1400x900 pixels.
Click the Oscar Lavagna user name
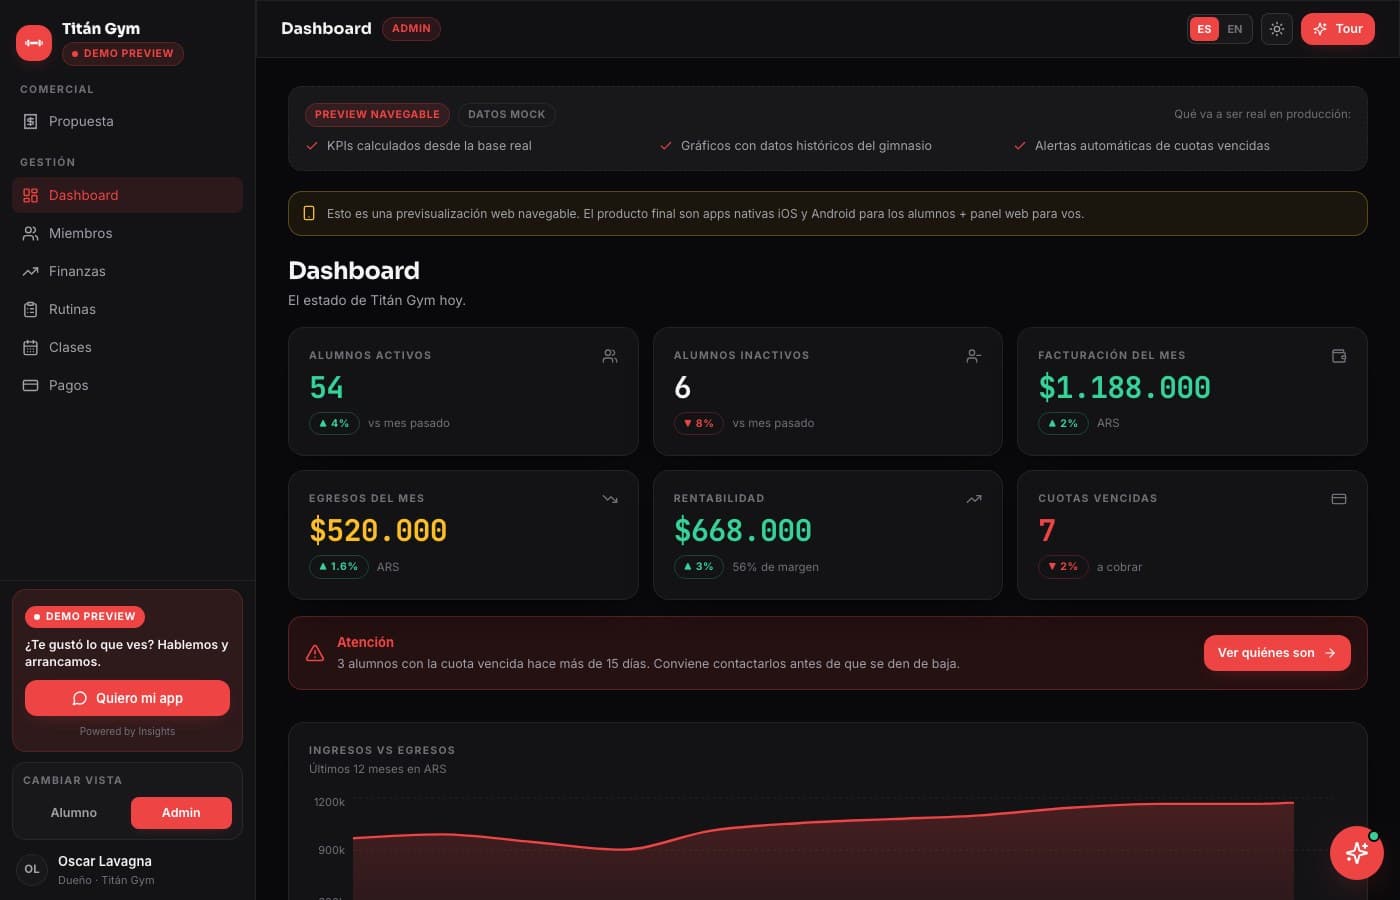[x=105, y=861]
